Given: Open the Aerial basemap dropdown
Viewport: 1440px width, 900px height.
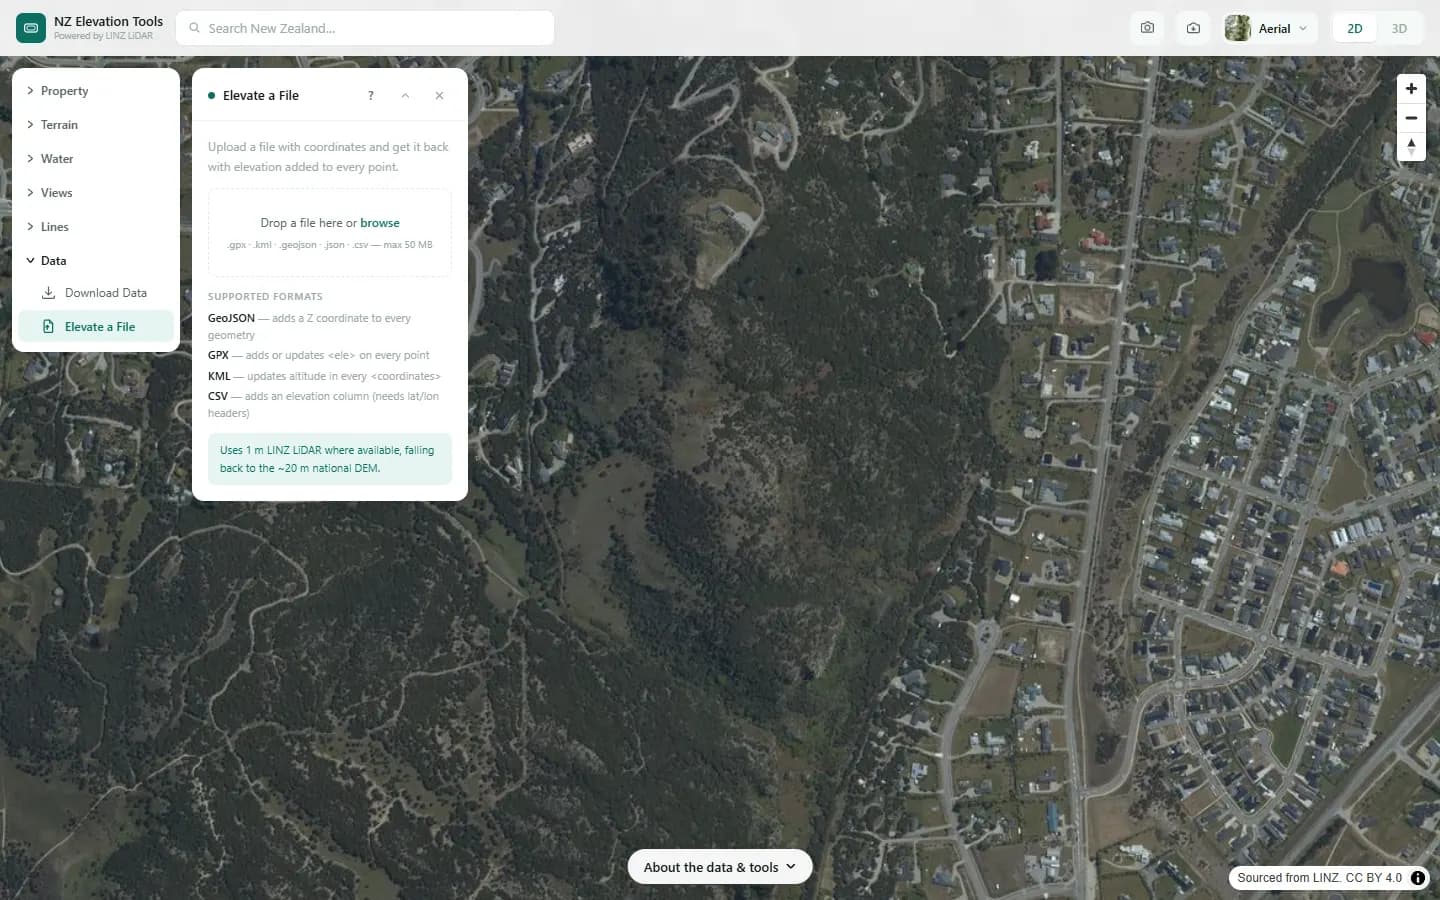Looking at the screenshot, I should coord(1270,28).
